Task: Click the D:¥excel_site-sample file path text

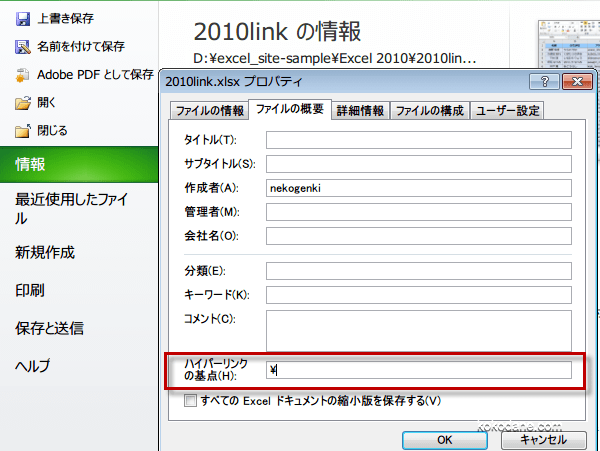Action: 334,59
